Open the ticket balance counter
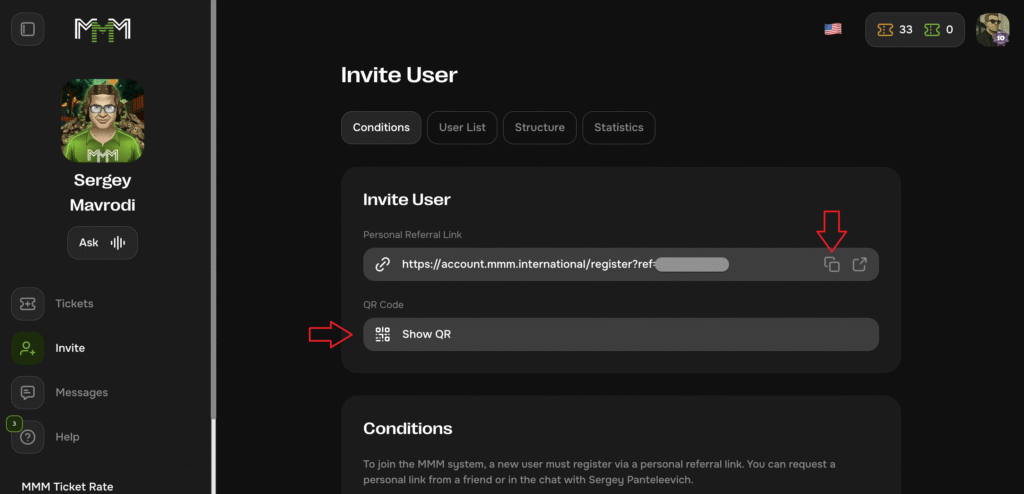 (x=914, y=30)
